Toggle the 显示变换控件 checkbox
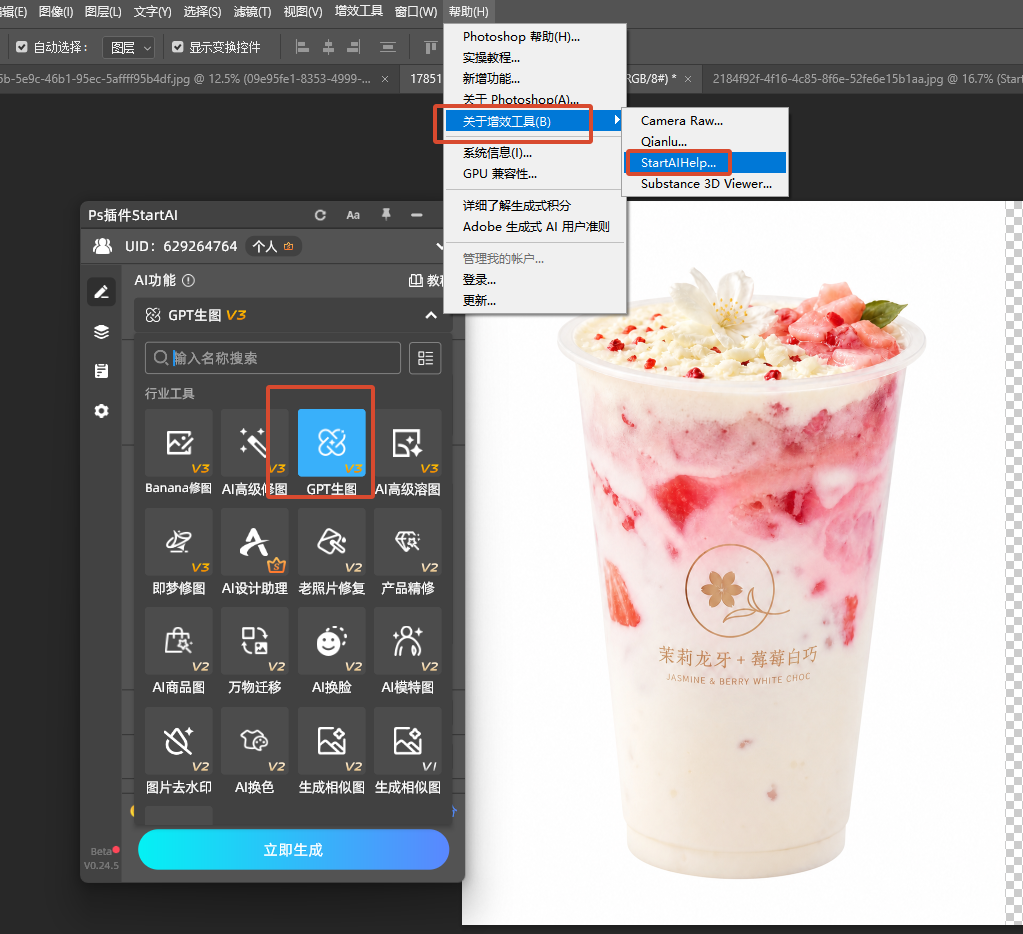 (x=177, y=47)
